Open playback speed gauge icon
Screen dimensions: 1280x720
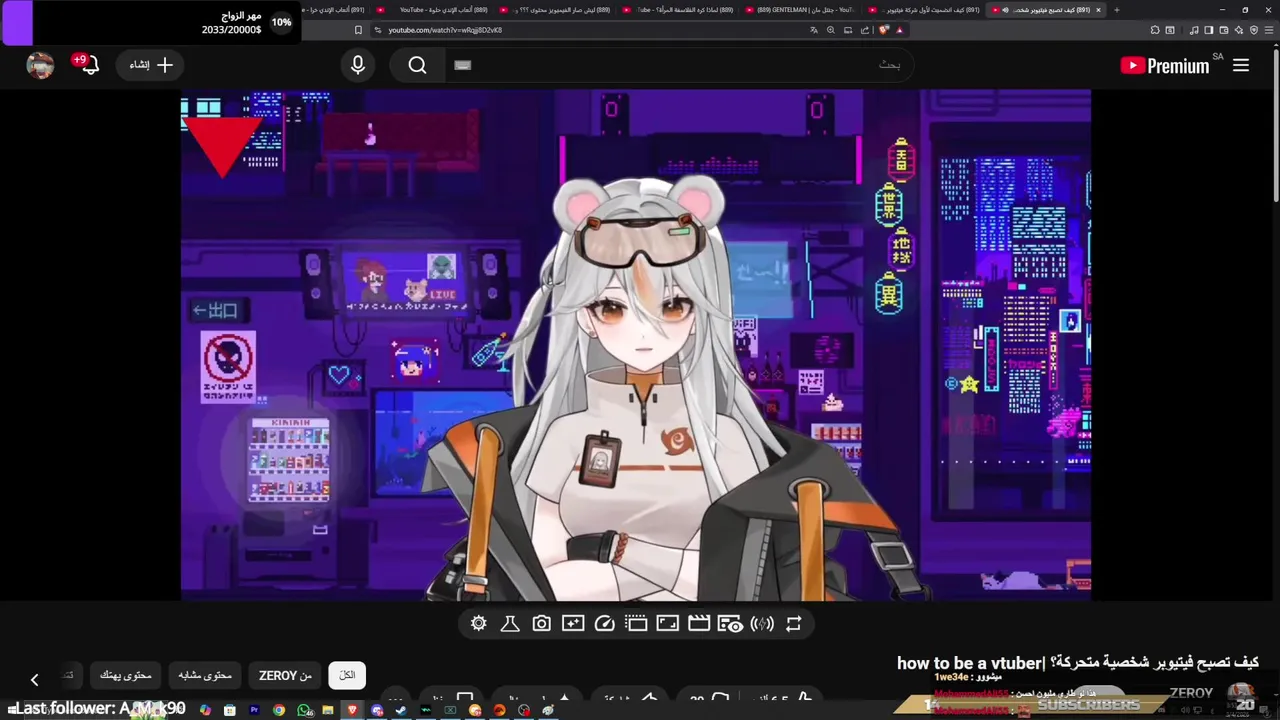604,624
